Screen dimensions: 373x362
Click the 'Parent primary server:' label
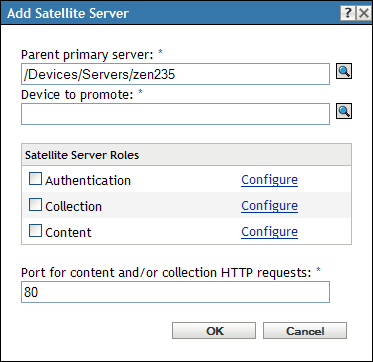pos(87,55)
